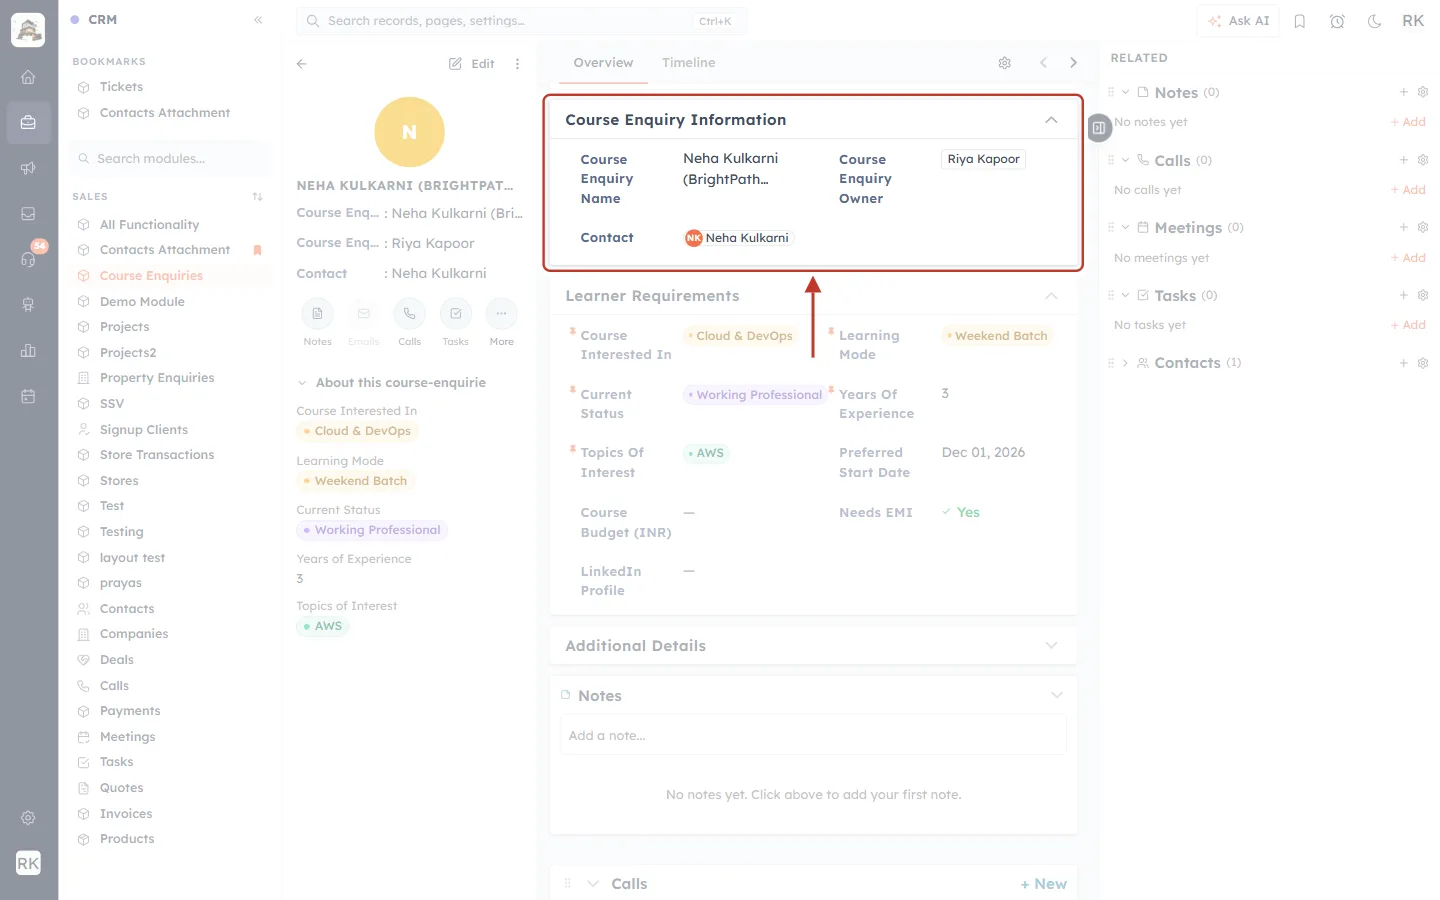Click the Tasks quick action icon
Viewport: 1440px width, 900px height.
point(455,314)
